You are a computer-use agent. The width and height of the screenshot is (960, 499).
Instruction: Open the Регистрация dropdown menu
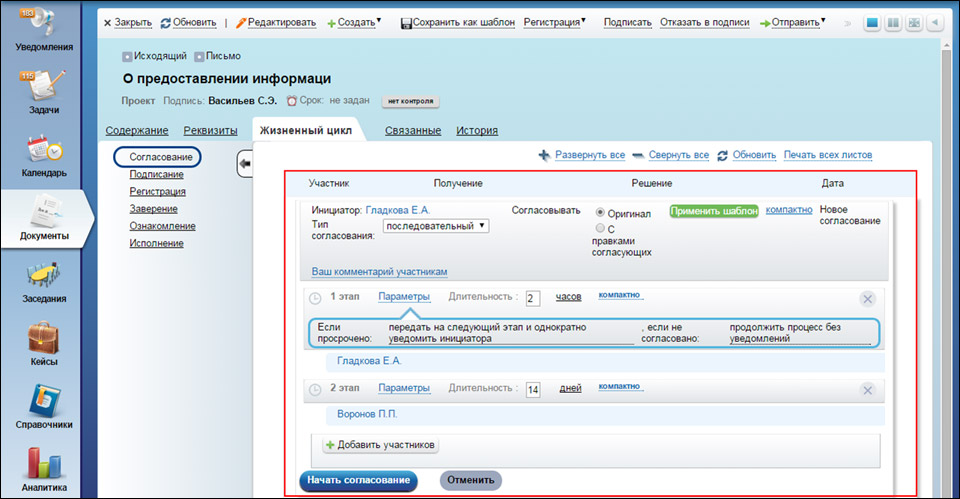[x=555, y=23]
